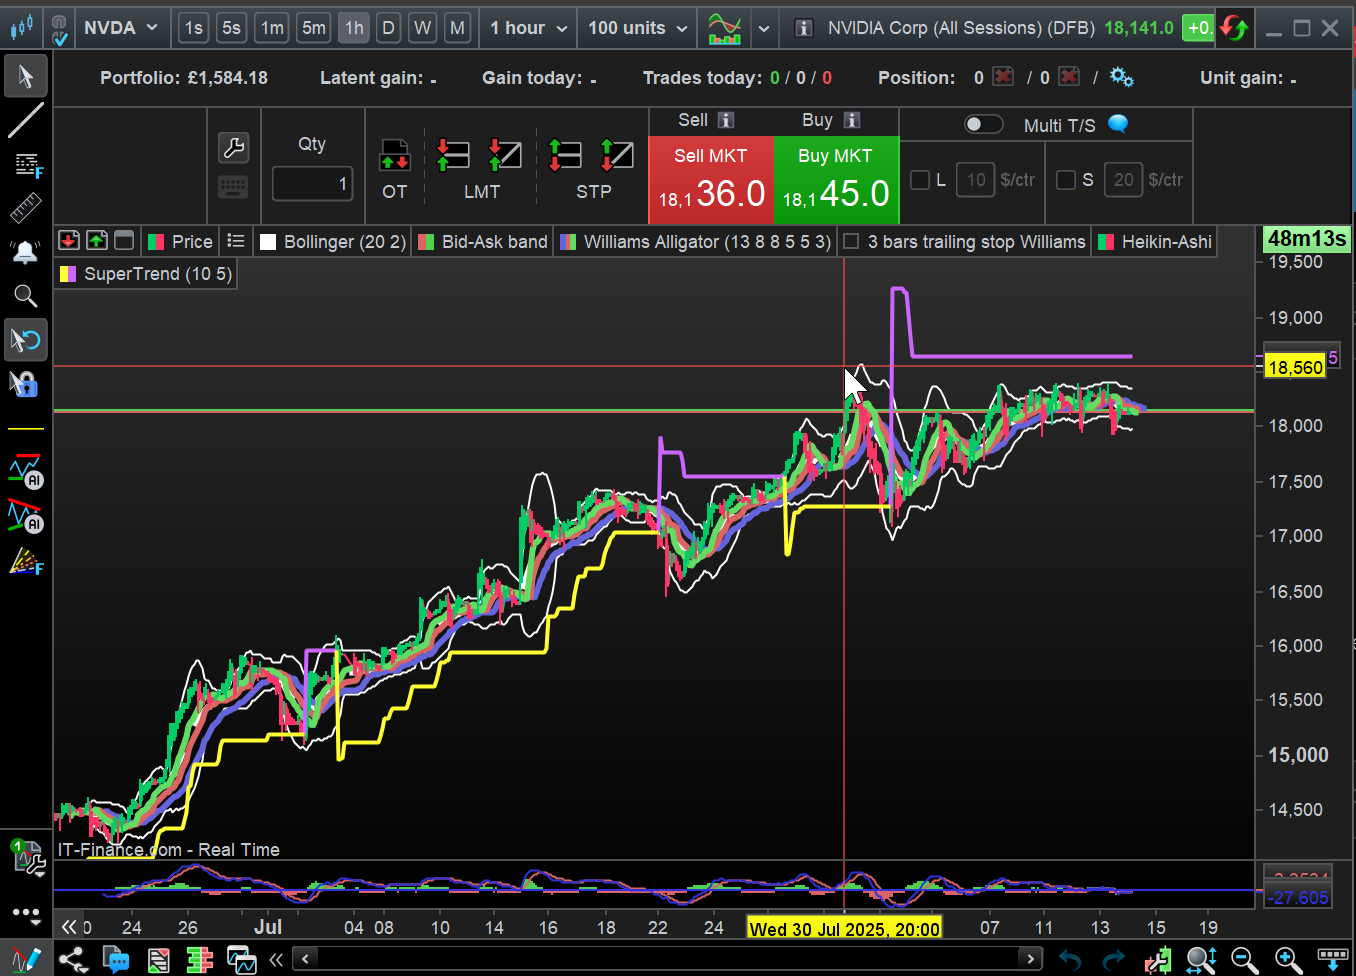Enable the L limit checkbox
Viewport: 1356px width, 976px height.
point(920,180)
